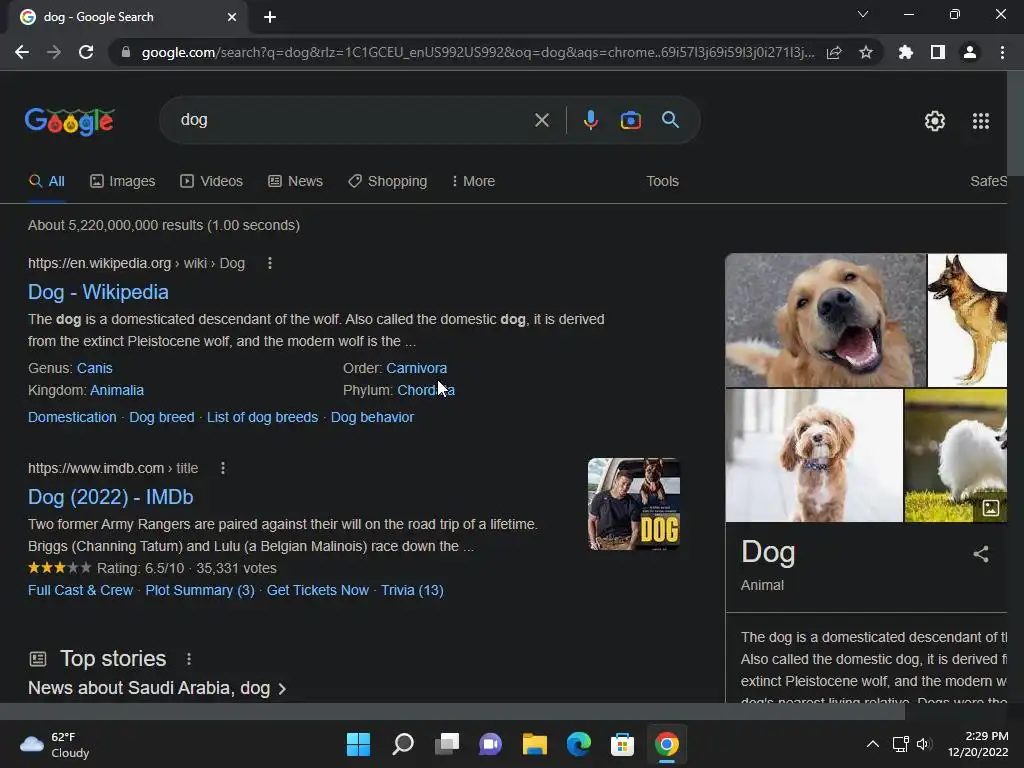This screenshot has width=1024, height=768.
Task: Open the Chrome profile avatar
Action: [969, 52]
